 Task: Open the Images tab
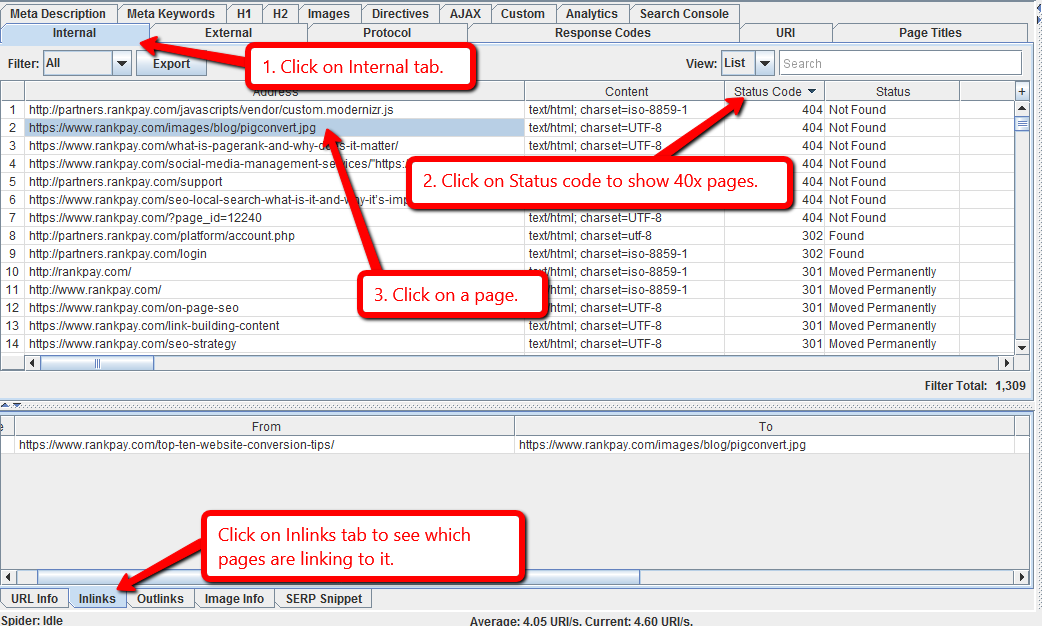point(328,13)
